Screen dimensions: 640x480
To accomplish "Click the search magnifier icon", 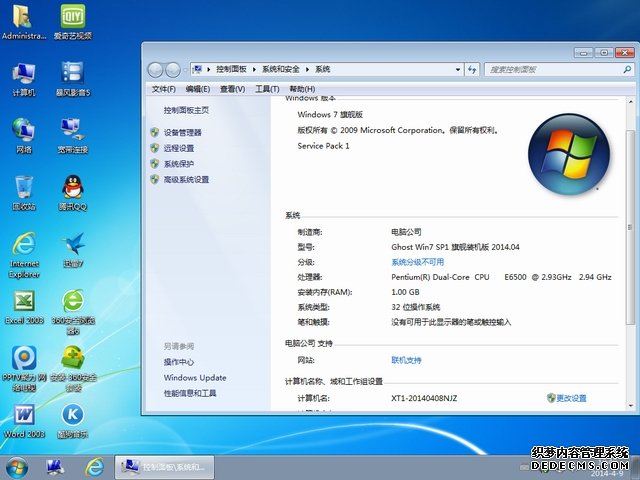I will pyautogui.click(x=627, y=70).
